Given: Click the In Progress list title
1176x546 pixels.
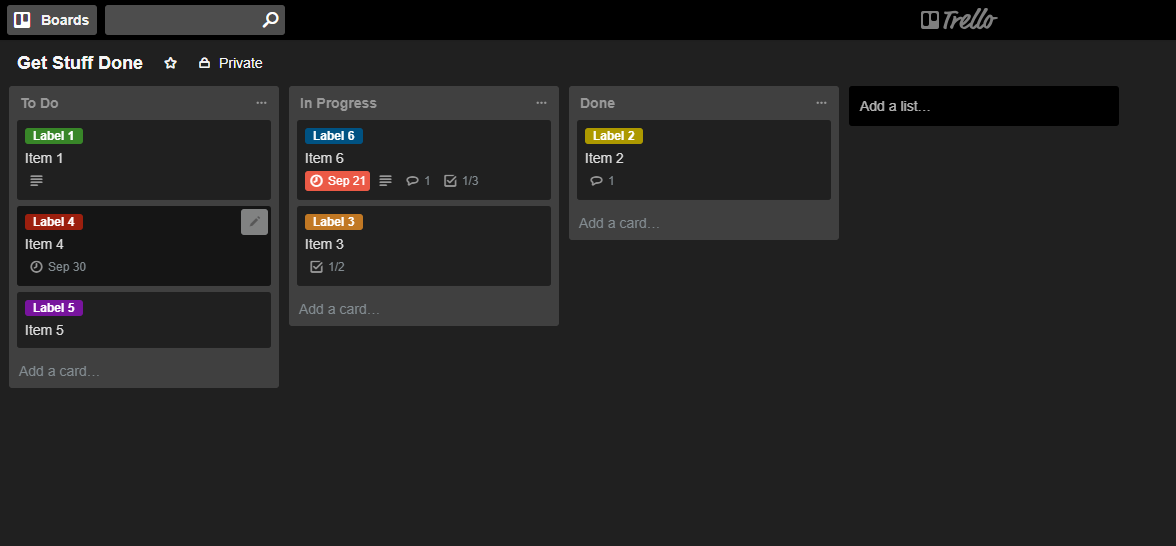Looking at the screenshot, I should pos(338,103).
